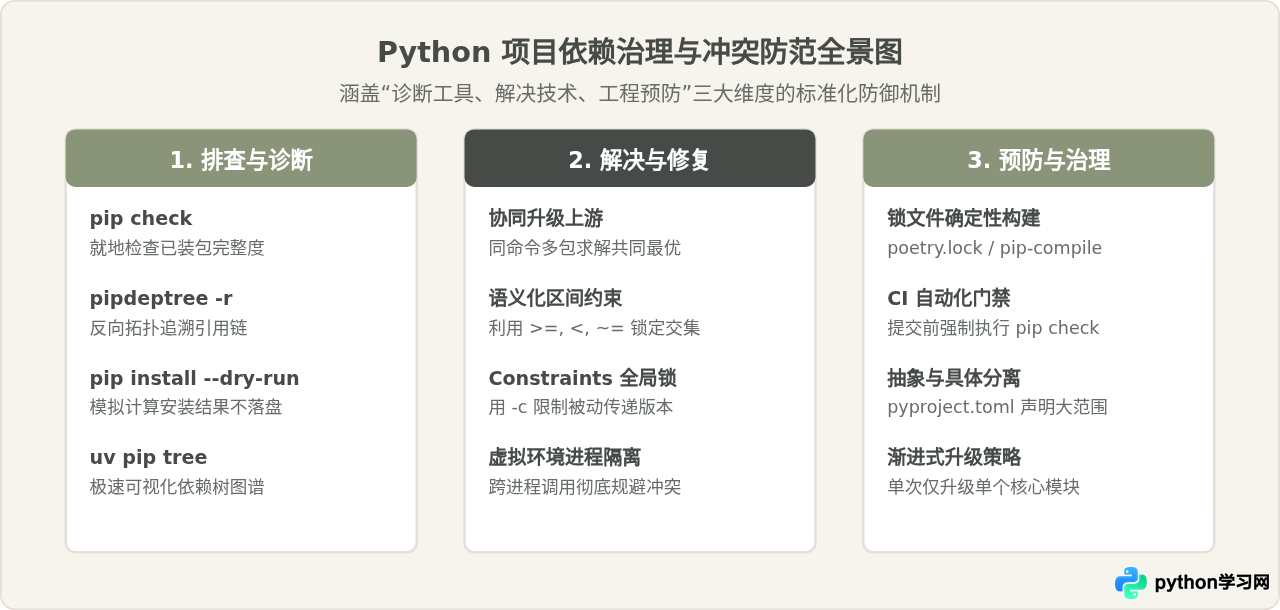Click the text '单次仅升级单个核心模块'

click(x=984, y=487)
